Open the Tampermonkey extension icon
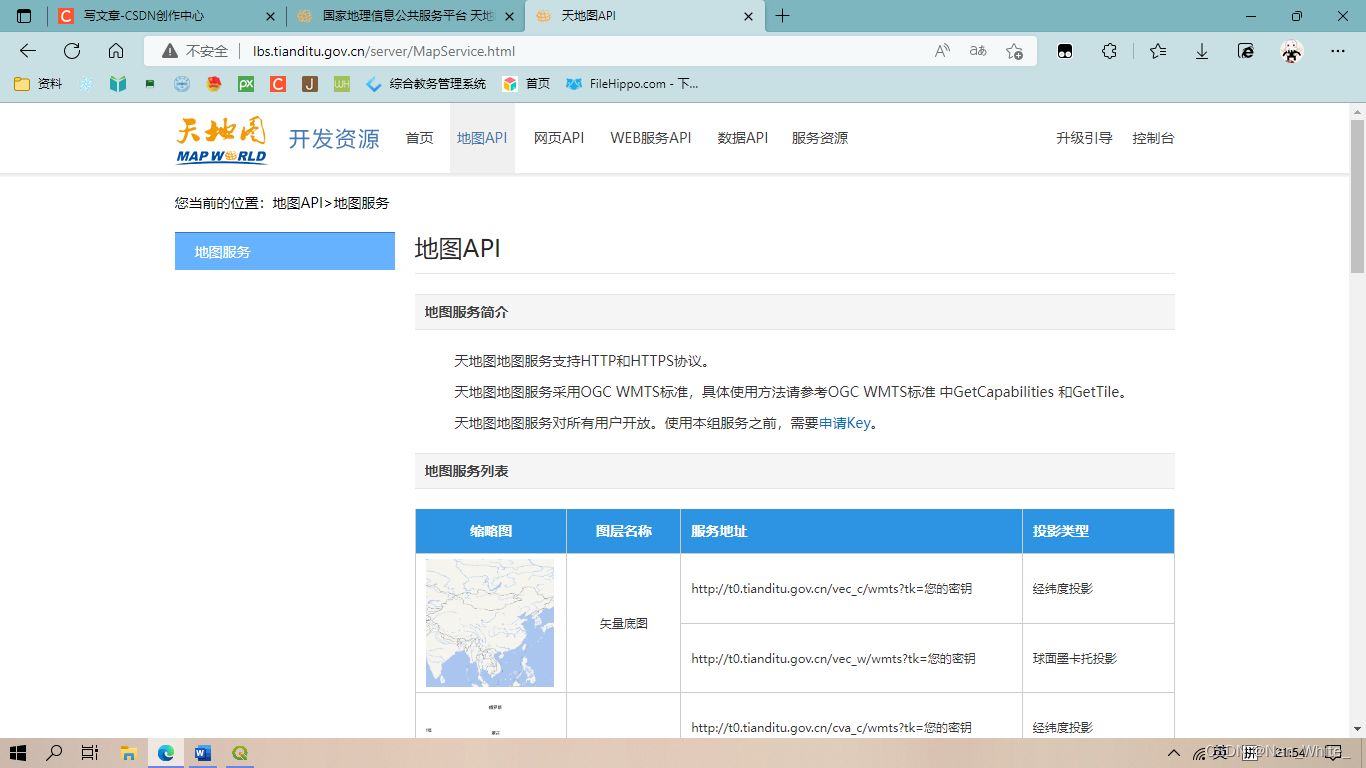Image resolution: width=1366 pixels, height=768 pixels. click(1065, 51)
